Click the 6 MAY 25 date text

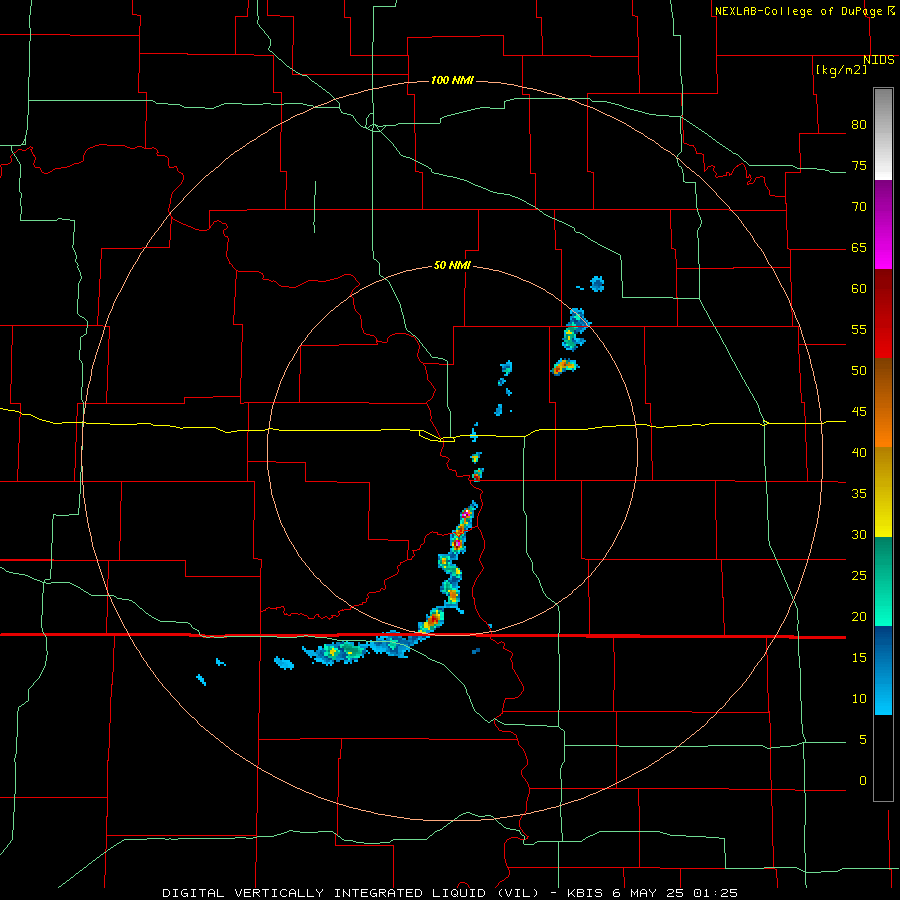click(650, 893)
